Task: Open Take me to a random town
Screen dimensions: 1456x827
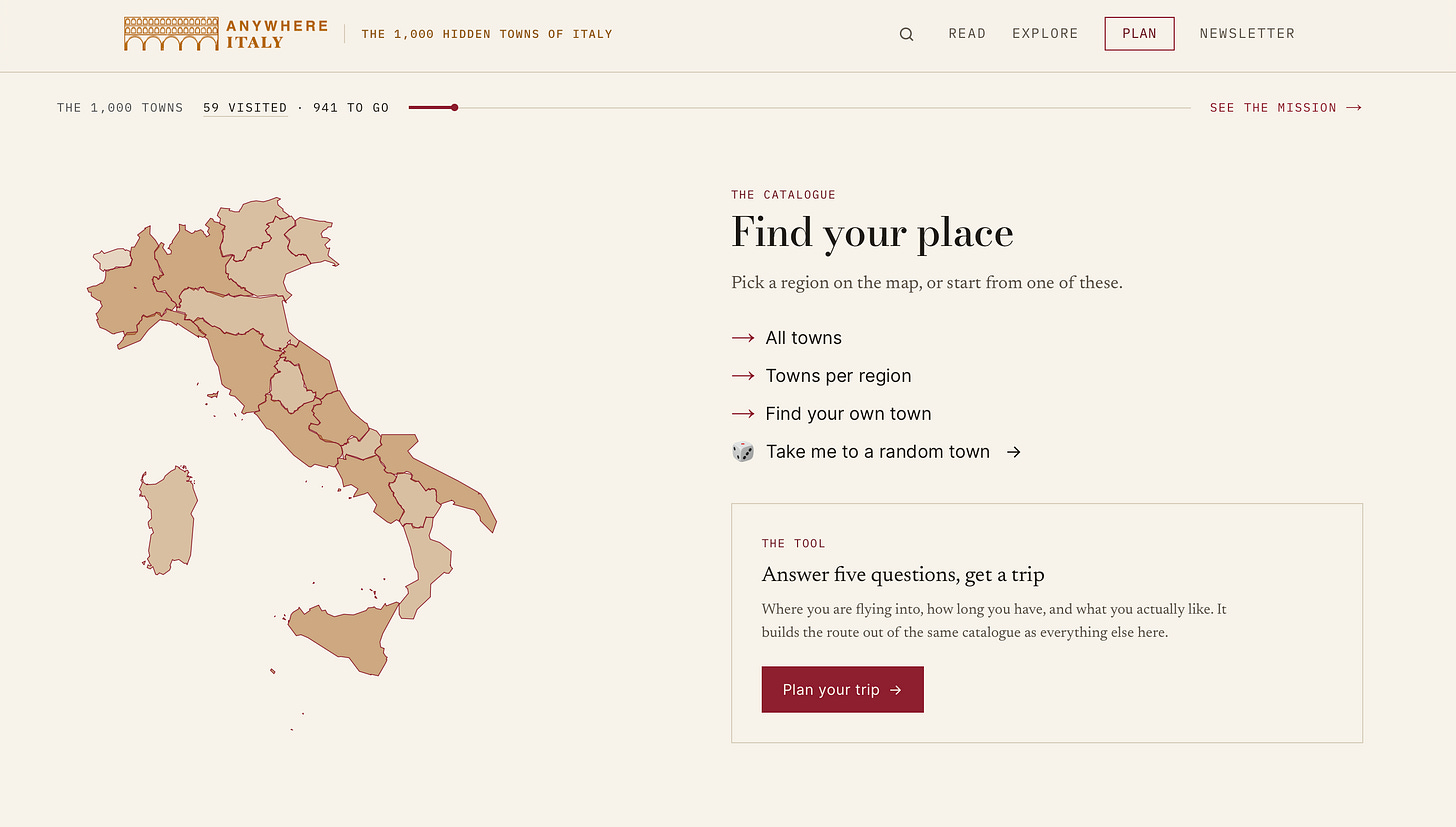Action: [x=877, y=452]
